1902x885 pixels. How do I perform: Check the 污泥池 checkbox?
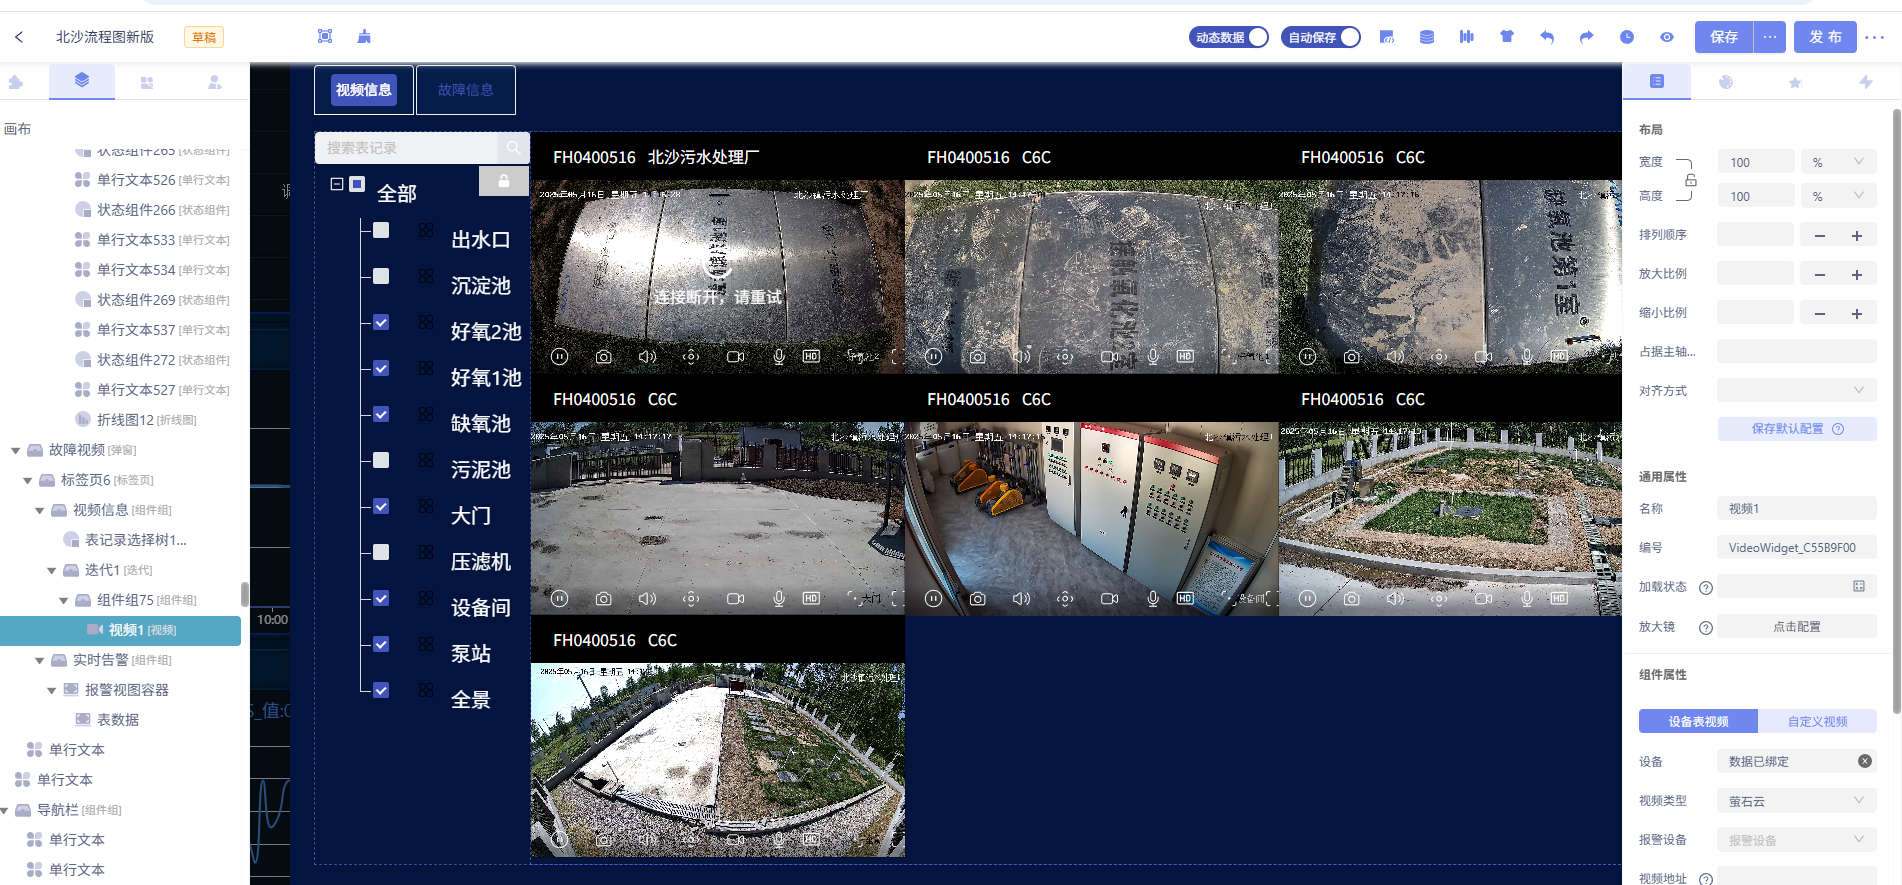(x=381, y=460)
